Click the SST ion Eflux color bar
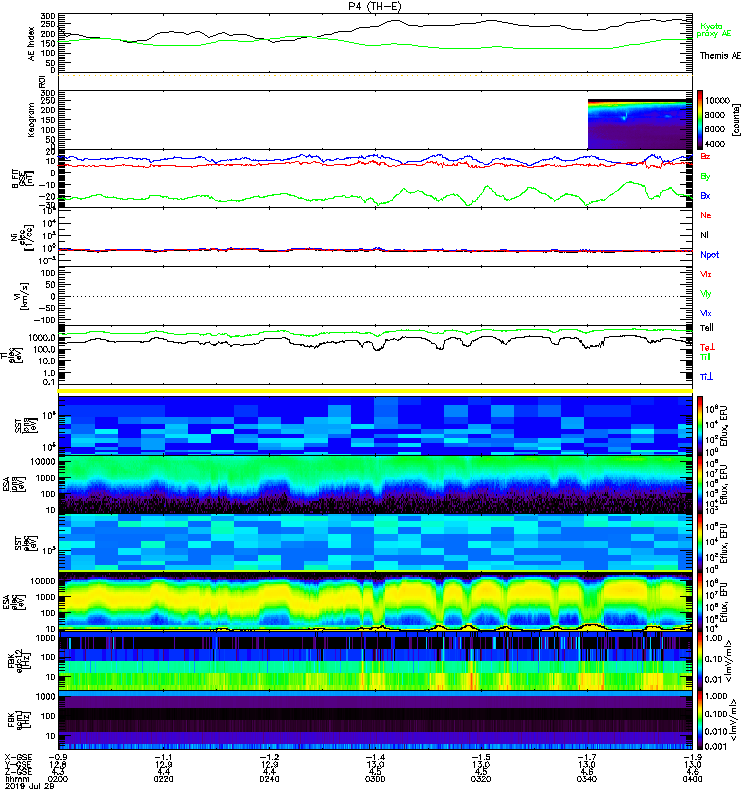This screenshot has width=750, height=800. pos(700,426)
